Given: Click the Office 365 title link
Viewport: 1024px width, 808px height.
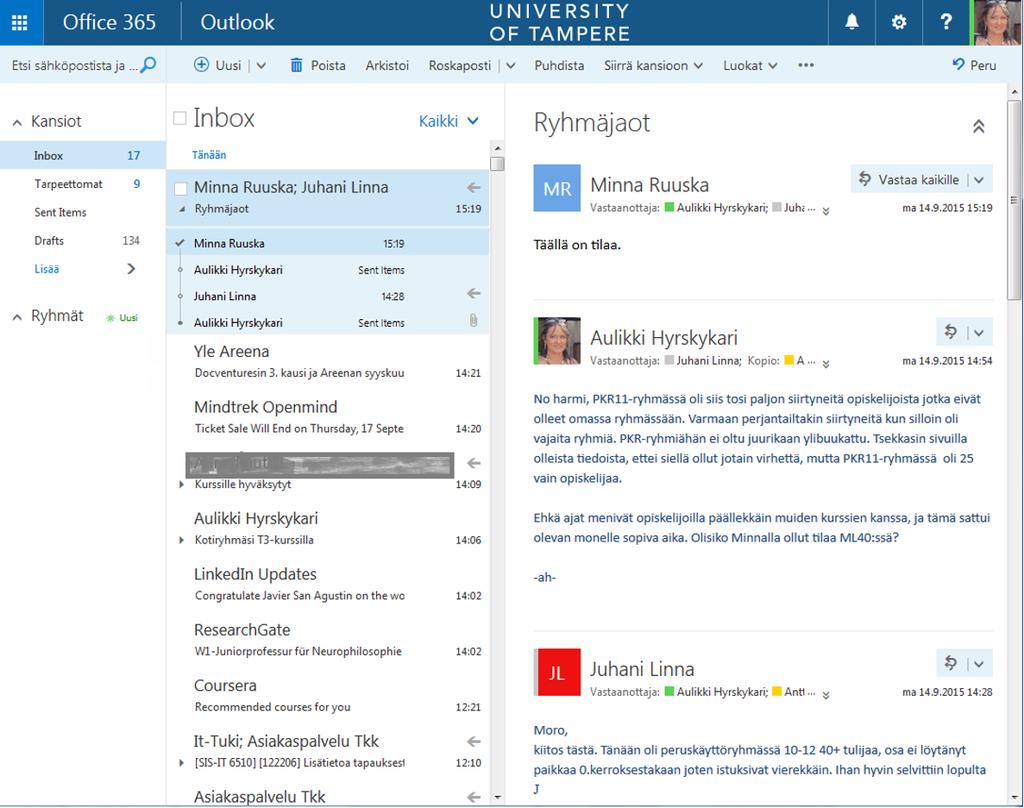Looking at the screenshot, I should pos(109,22).
